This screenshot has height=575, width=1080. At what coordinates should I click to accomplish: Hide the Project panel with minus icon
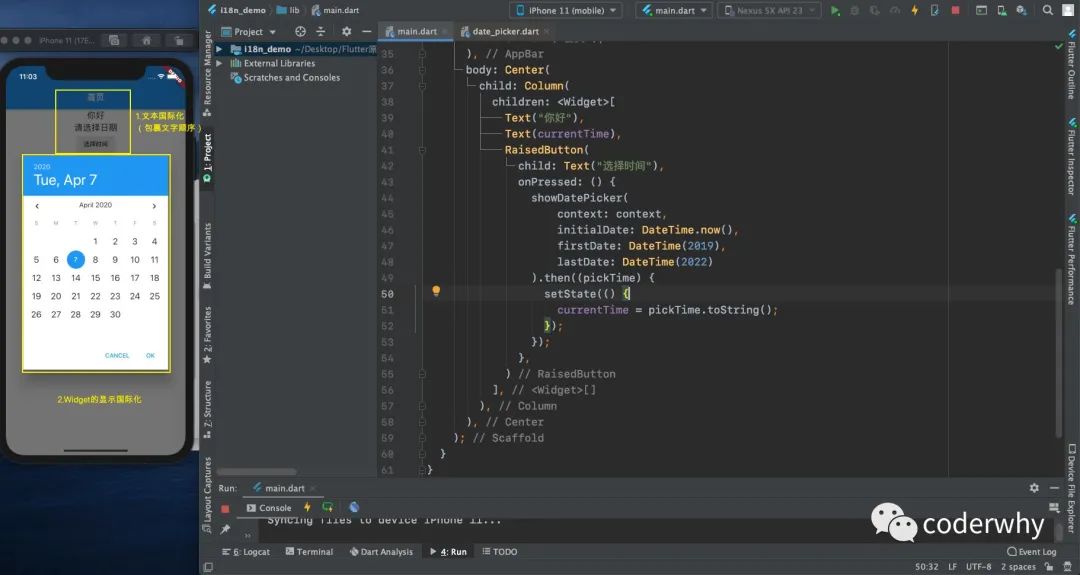pos(366,32)
